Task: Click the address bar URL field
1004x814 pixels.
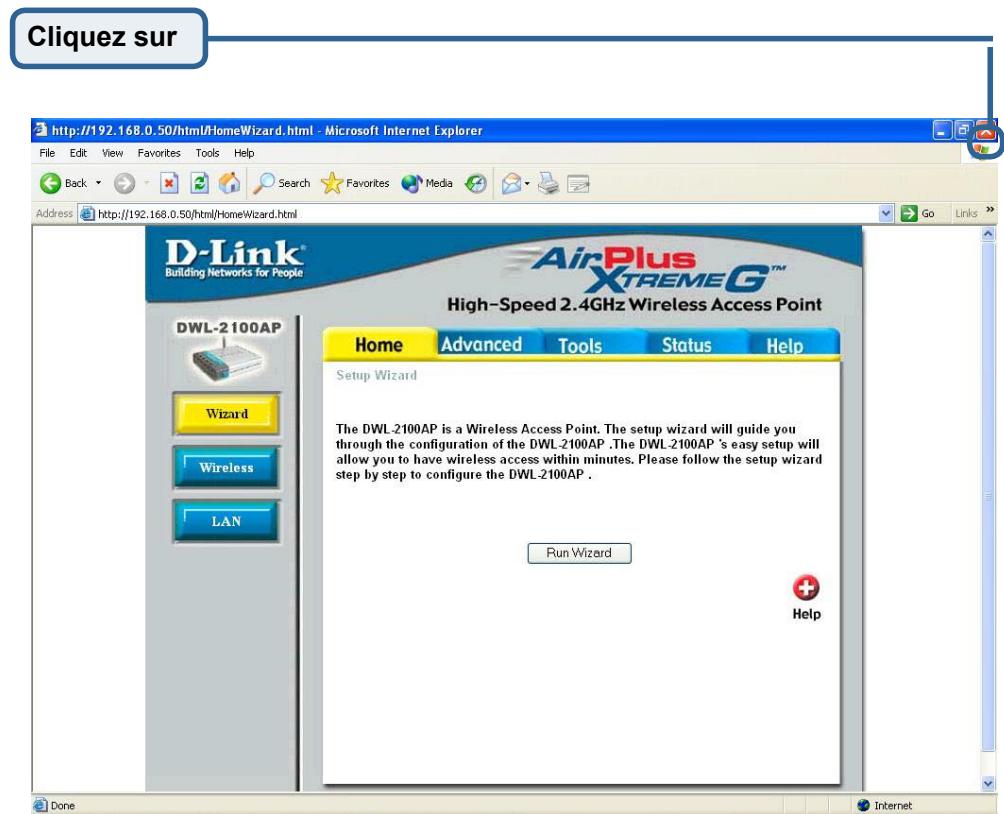Action: click(x=487, y=214)
